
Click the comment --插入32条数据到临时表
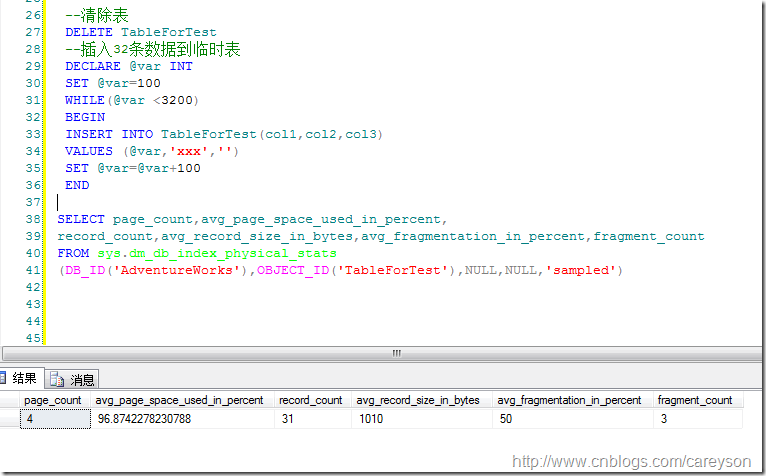pyautogui.click(x=153, y=49)
